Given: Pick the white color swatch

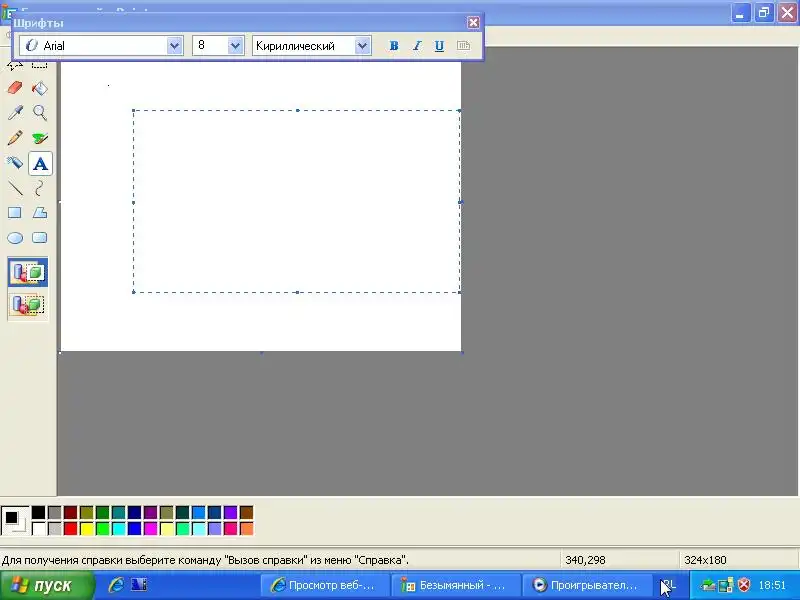Looking at the screenshot, I should 38,528.
